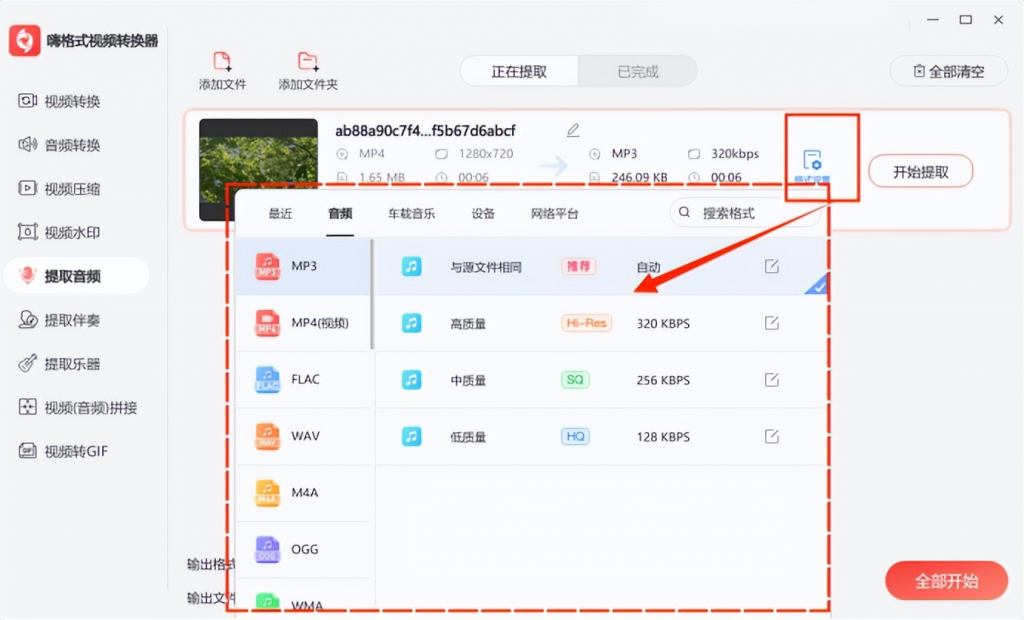Click 全部开始 to start all tasks

tap(945, 580)
